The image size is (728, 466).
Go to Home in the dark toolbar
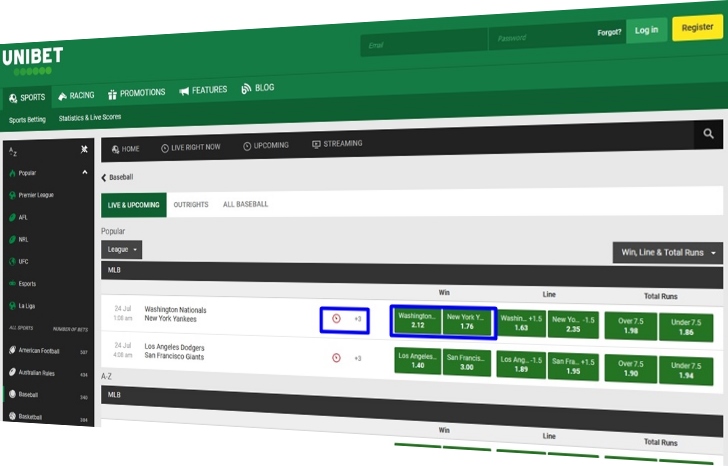[125, 149]
